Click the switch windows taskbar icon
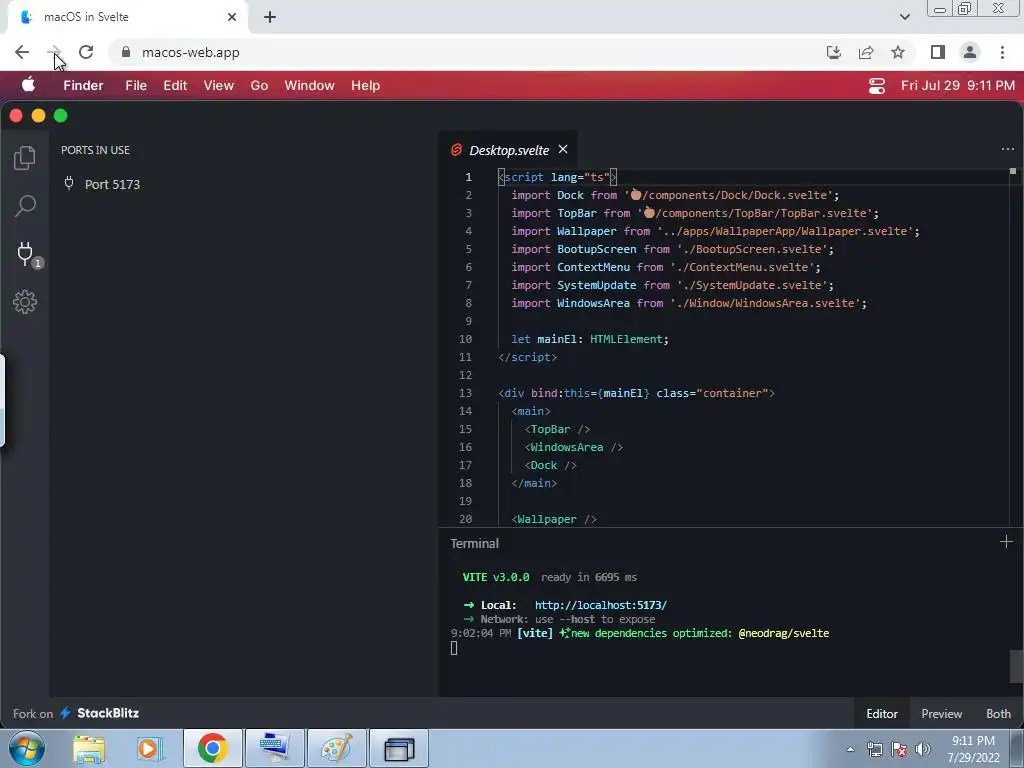 point(399,748)
